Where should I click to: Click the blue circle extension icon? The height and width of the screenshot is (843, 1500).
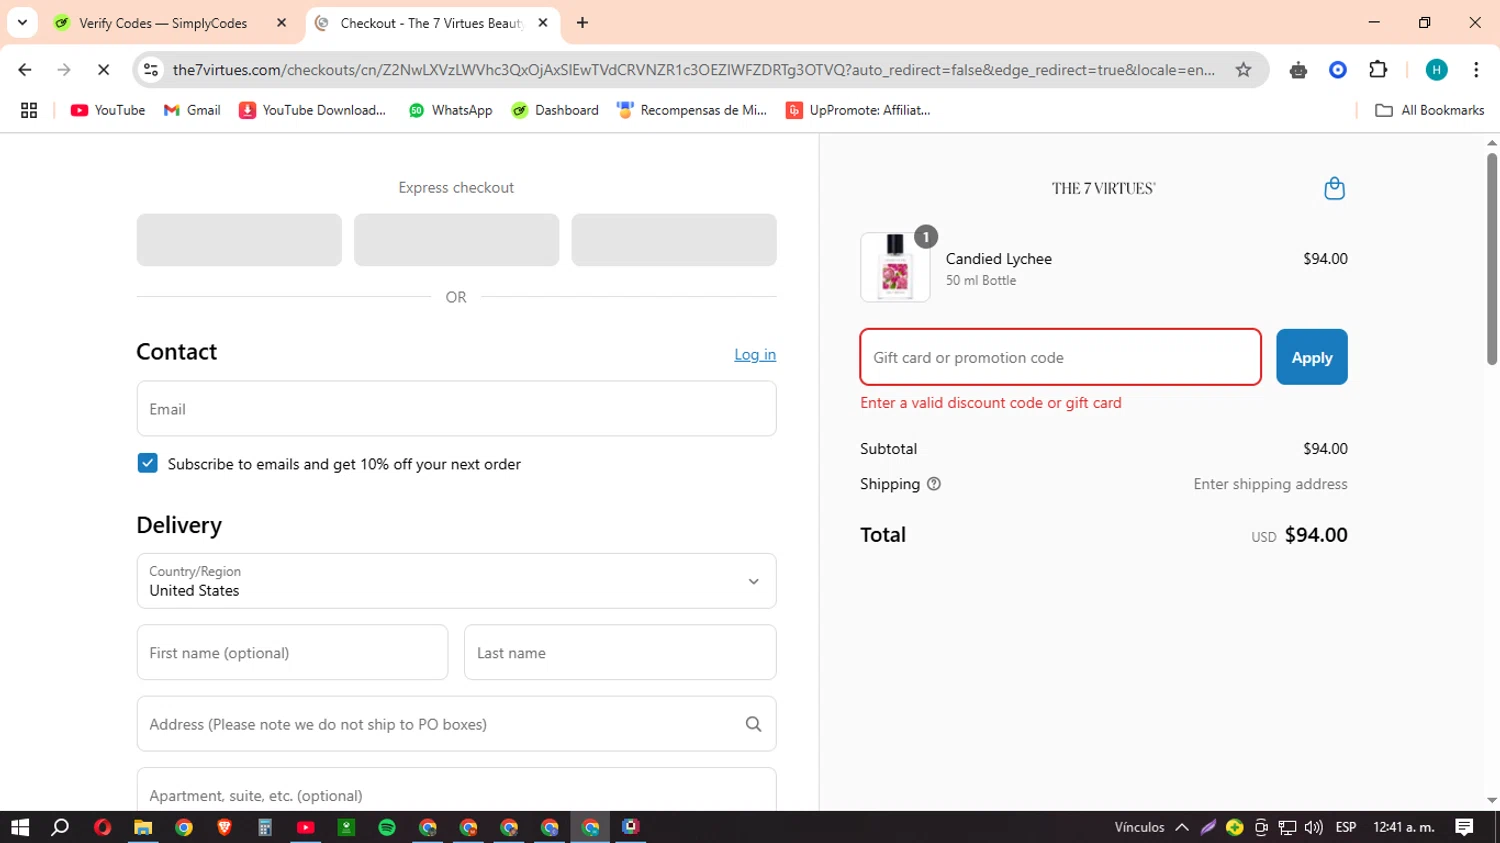click(1338, 70)
